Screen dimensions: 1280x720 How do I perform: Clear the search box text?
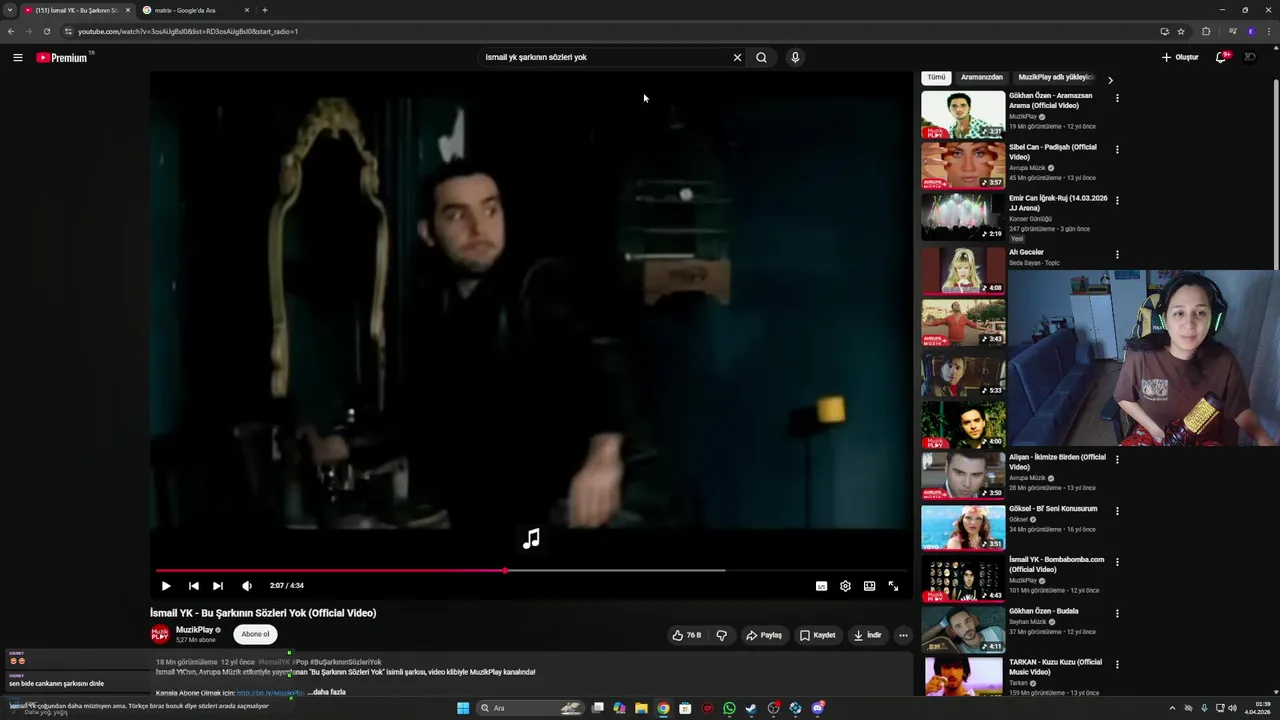[737, 57]
